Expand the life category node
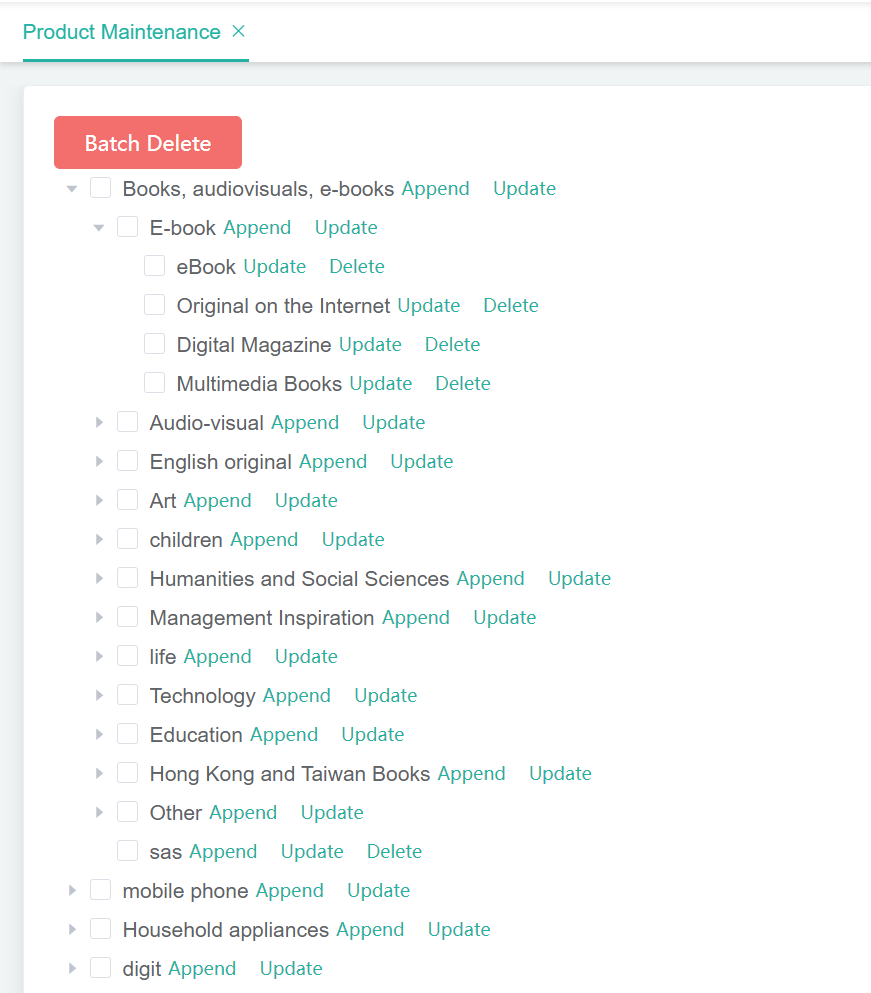 pyautogui.click(x=99, y=657)
